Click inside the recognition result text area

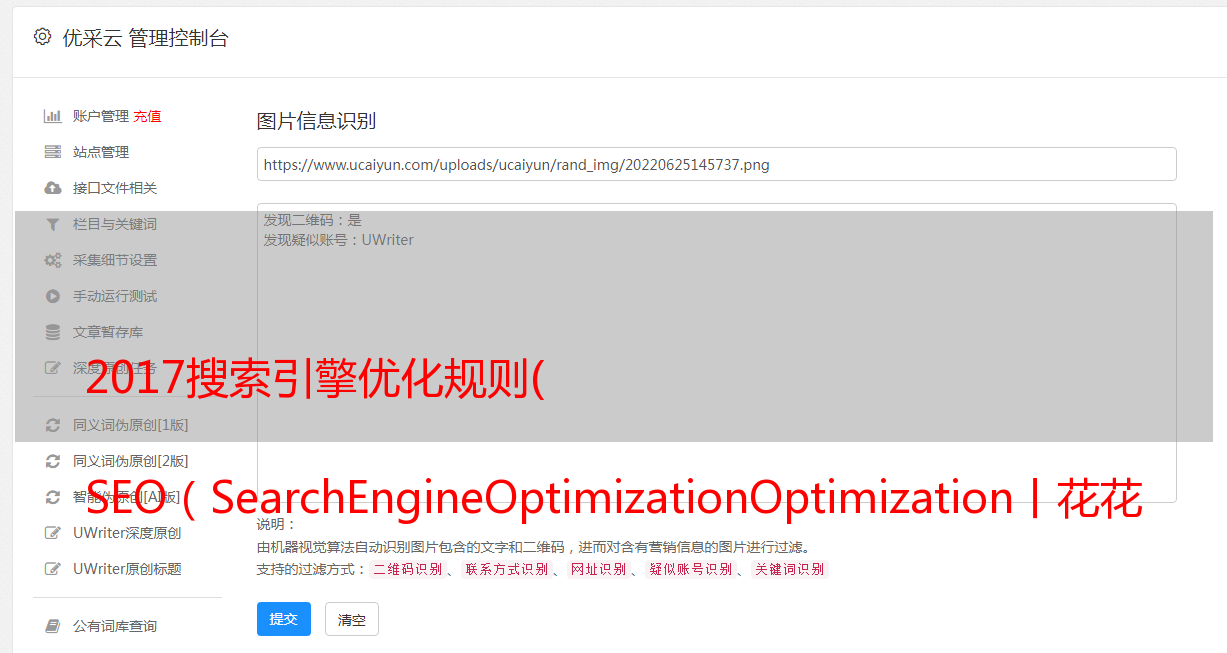[x=716, y=352]
